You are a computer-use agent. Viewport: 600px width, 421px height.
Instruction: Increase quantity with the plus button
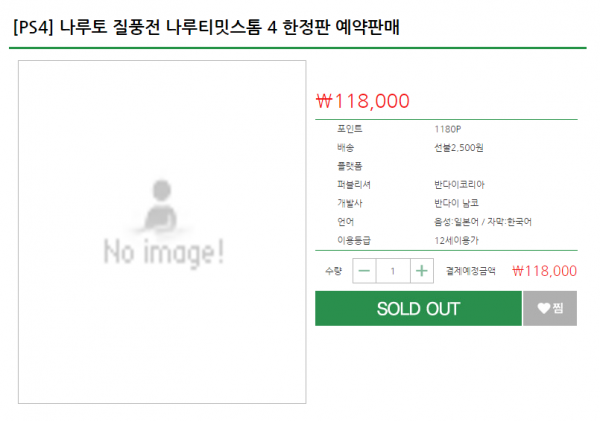tap(422, 271)
